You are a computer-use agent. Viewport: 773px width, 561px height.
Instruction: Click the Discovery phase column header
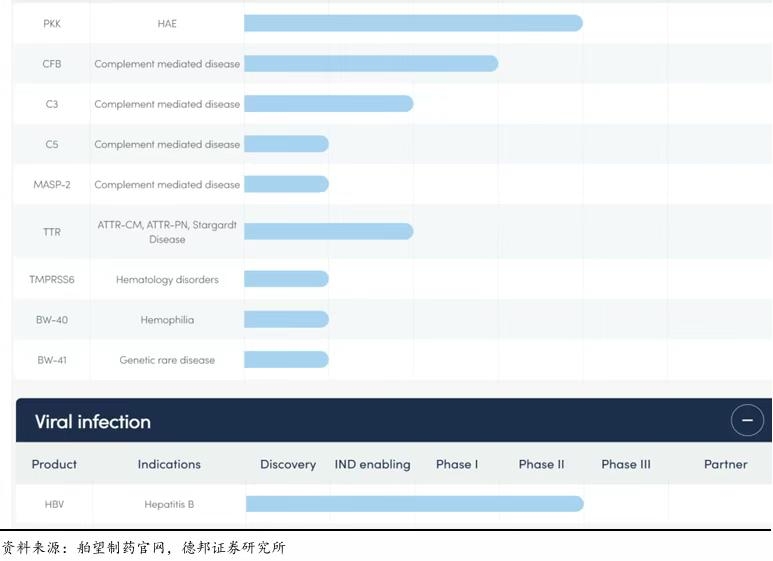(288, 464)
